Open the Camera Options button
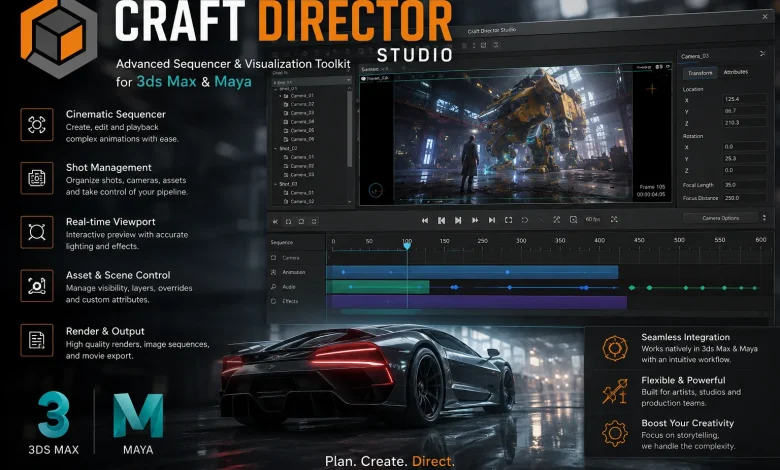The height and width of the screenshot is (470, 780). (x=721, y=218)
